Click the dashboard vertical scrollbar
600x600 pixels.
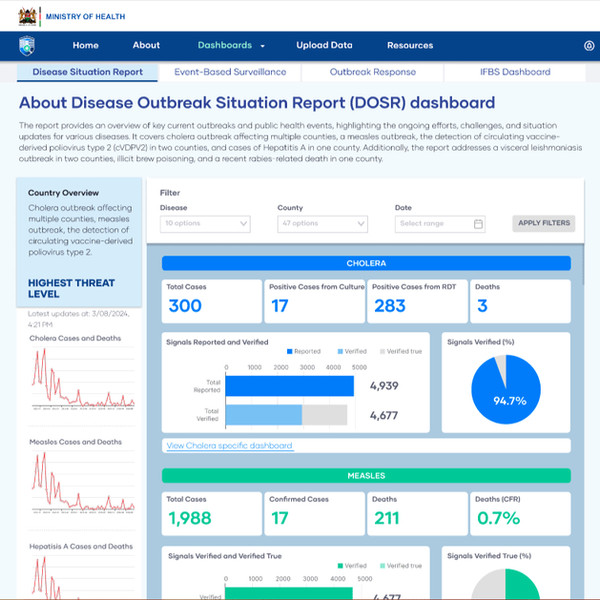[x=583, y=265]
